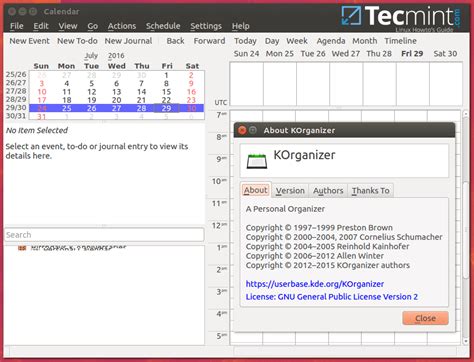Select July 20 in mini calendar
Viewport: 474px width, 362px height.
(116, 100)
